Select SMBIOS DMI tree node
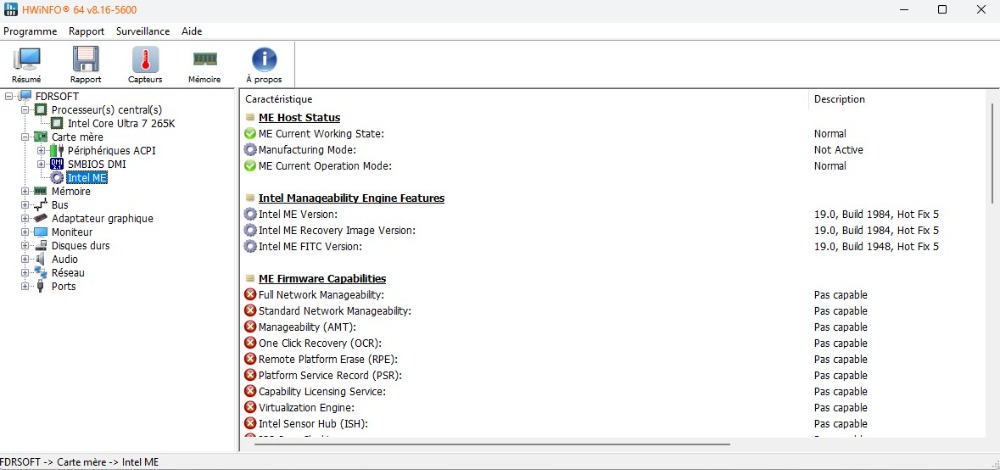1000x470 pixels. (x=96, y=164)
